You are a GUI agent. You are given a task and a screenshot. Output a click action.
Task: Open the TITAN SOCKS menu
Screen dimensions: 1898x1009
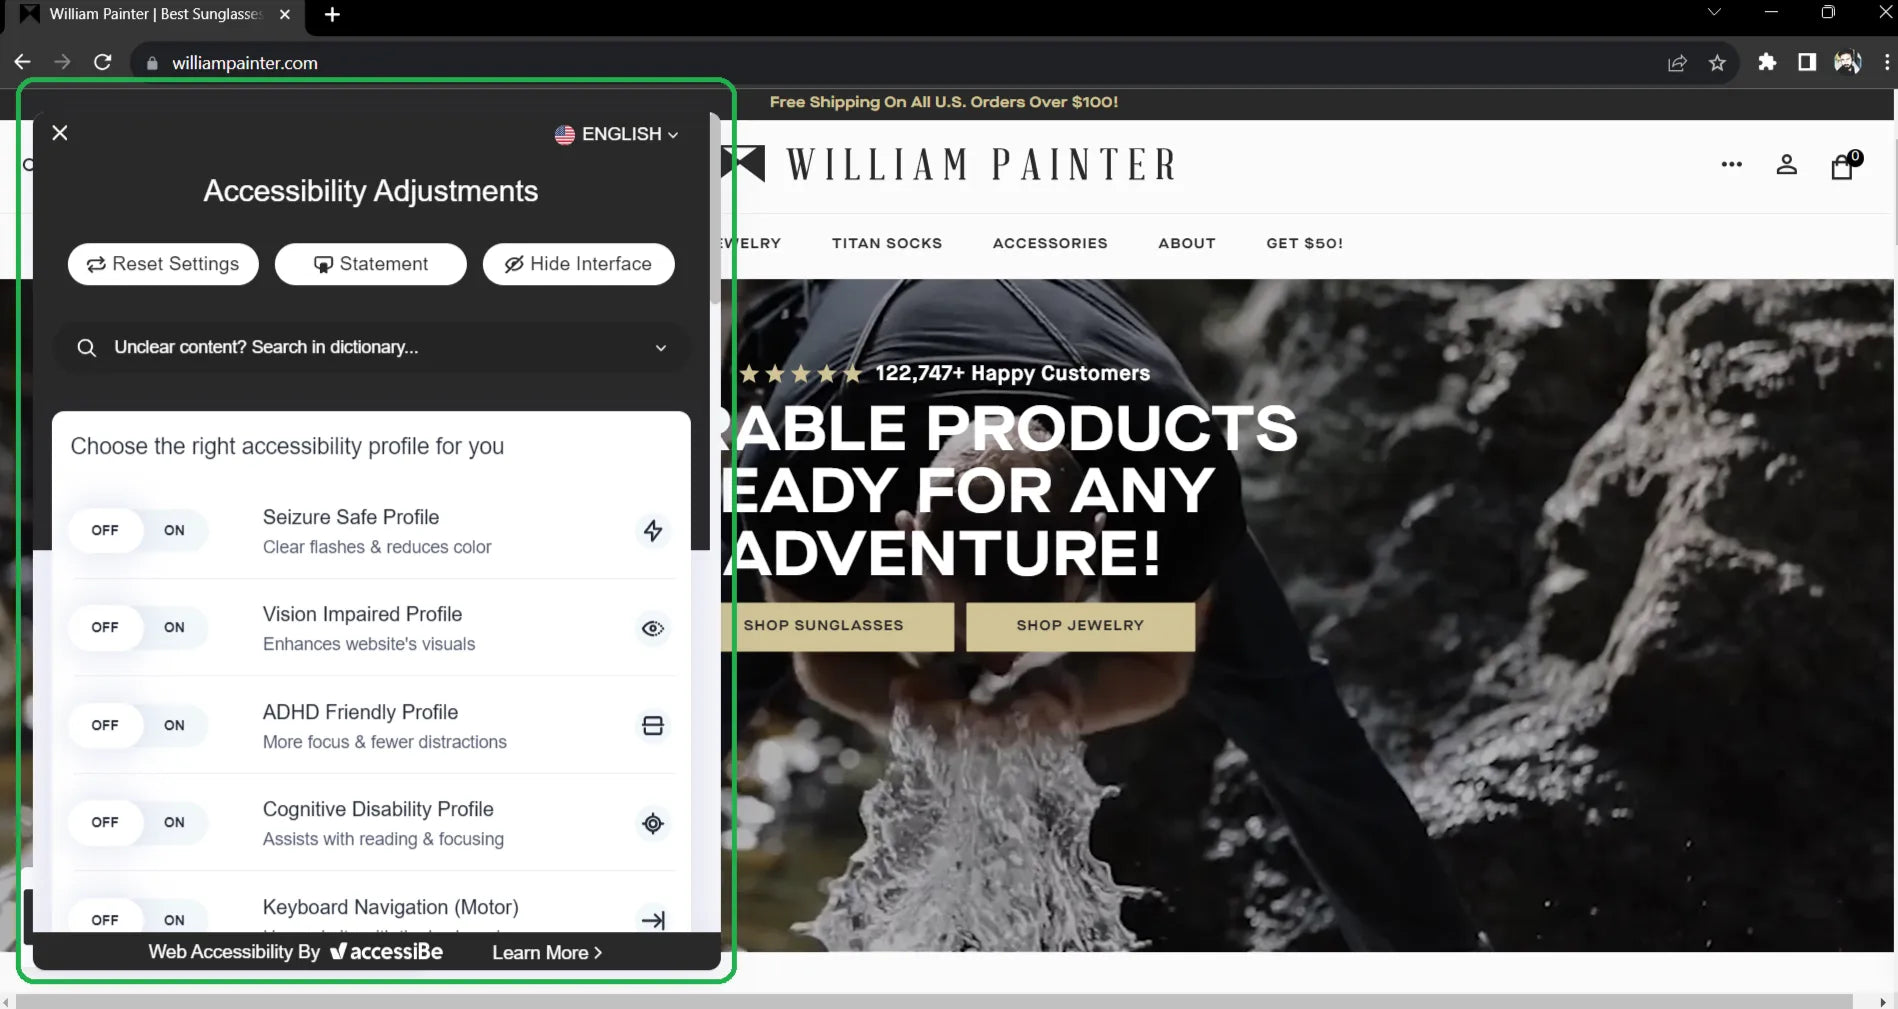[887, 243]
